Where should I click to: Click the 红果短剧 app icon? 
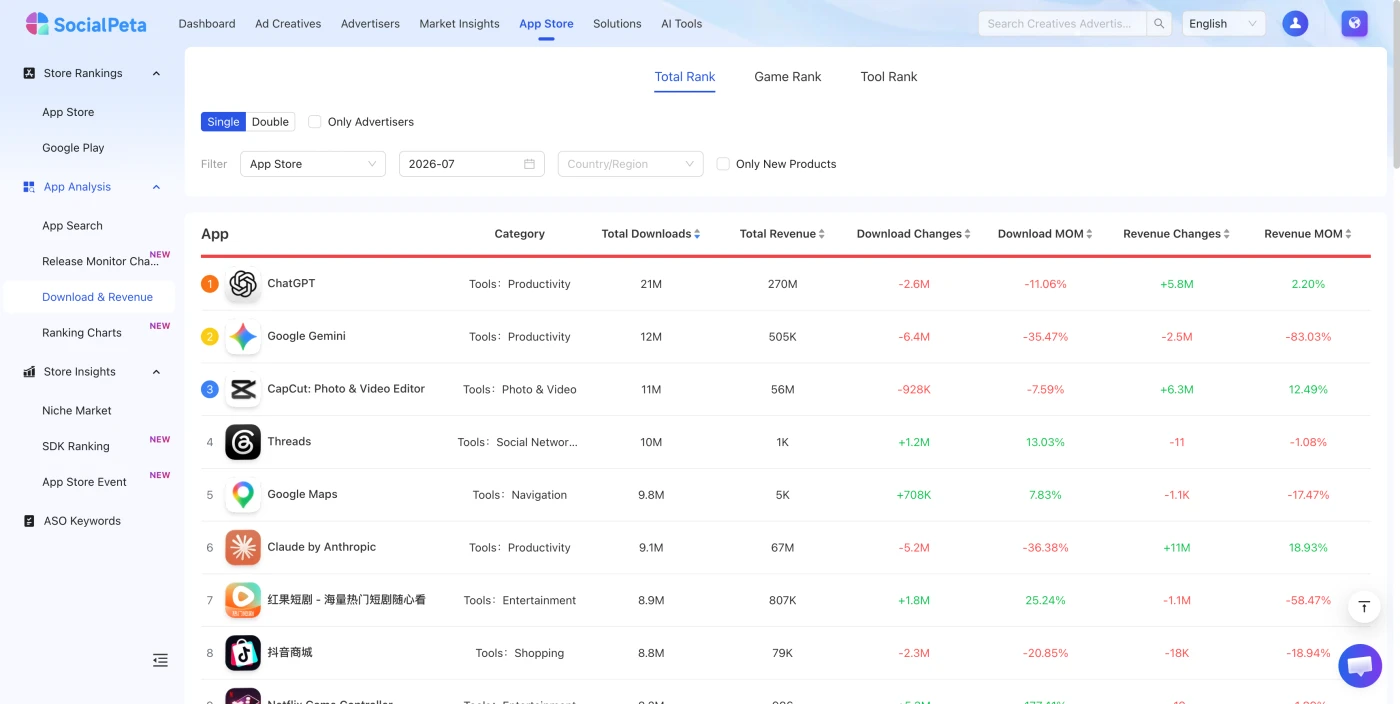point(243,600)
